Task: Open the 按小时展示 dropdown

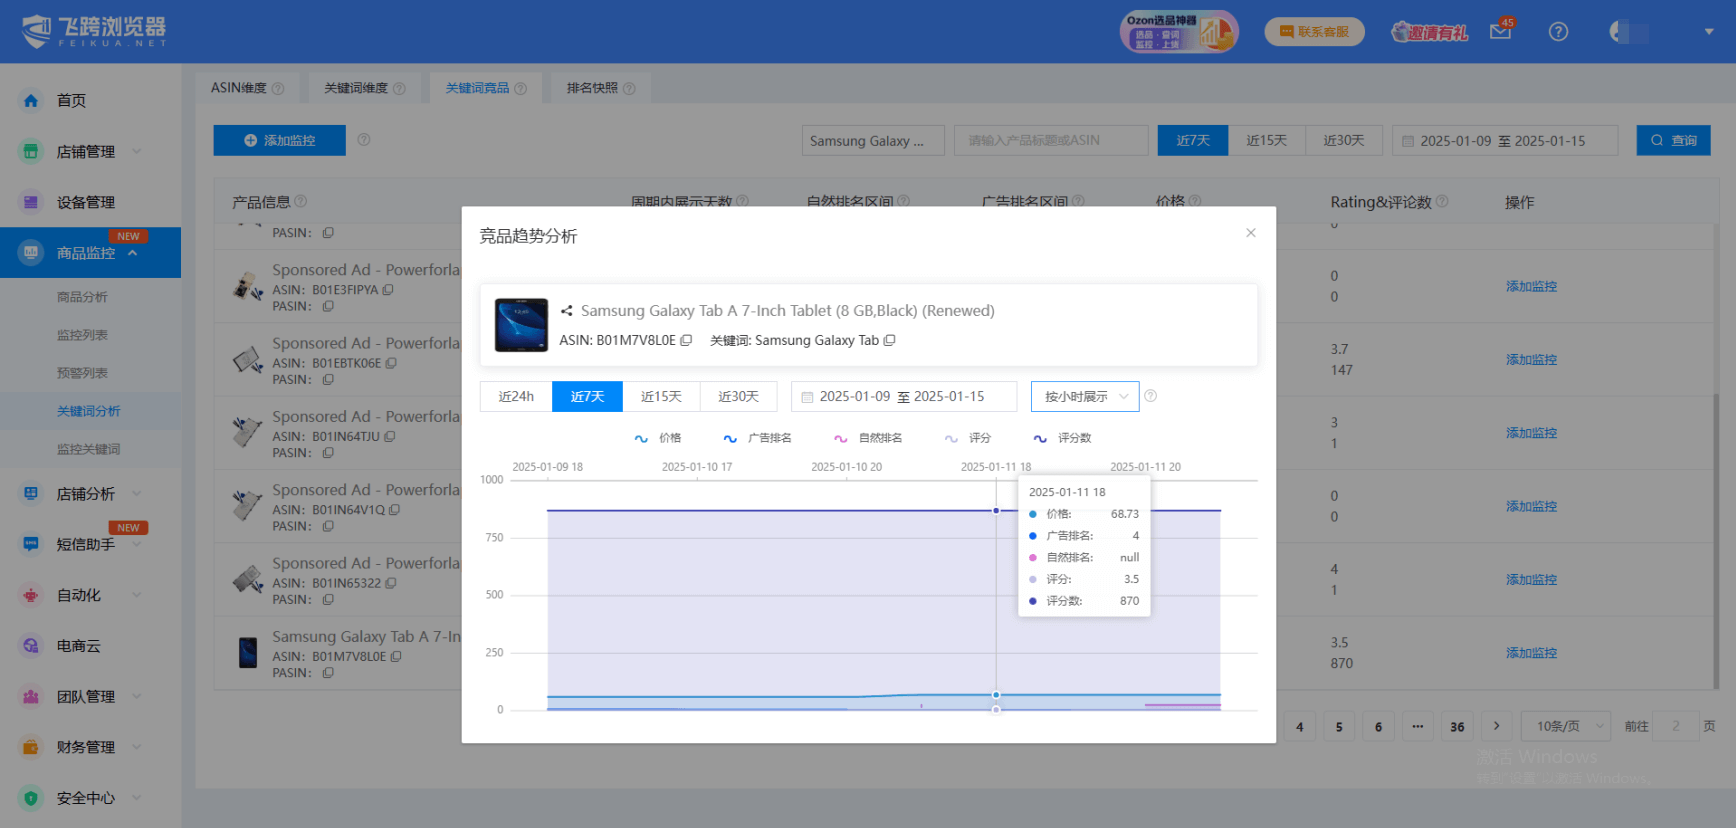Action: tap(1085, 397)
